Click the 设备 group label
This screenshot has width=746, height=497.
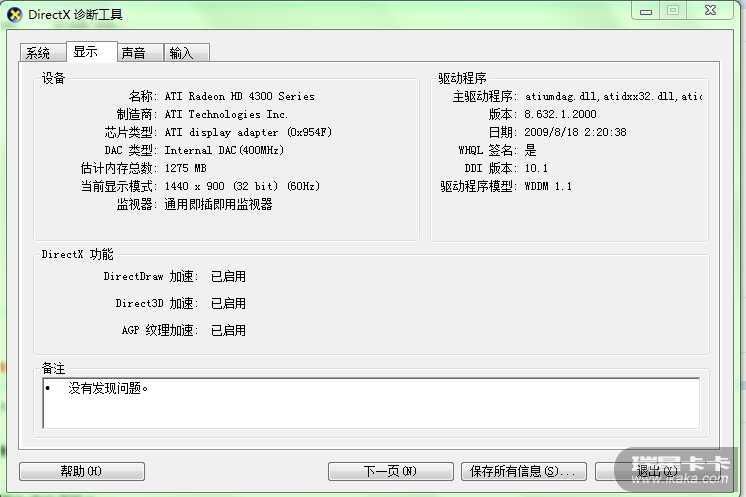(53, 78)
